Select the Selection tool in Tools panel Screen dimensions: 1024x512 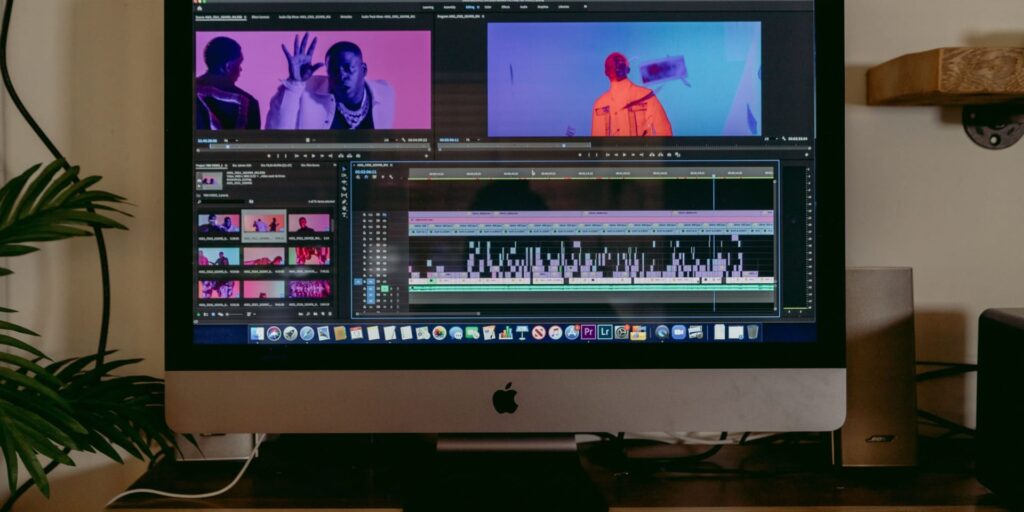(x=344, y=168)
